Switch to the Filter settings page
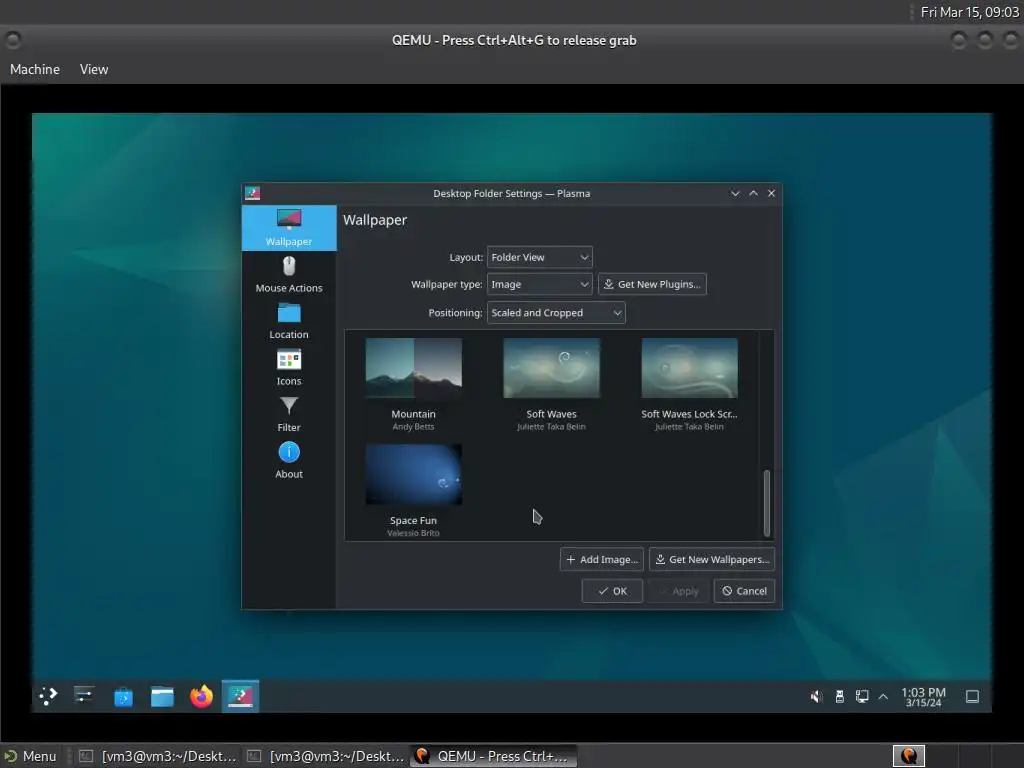 289,413
